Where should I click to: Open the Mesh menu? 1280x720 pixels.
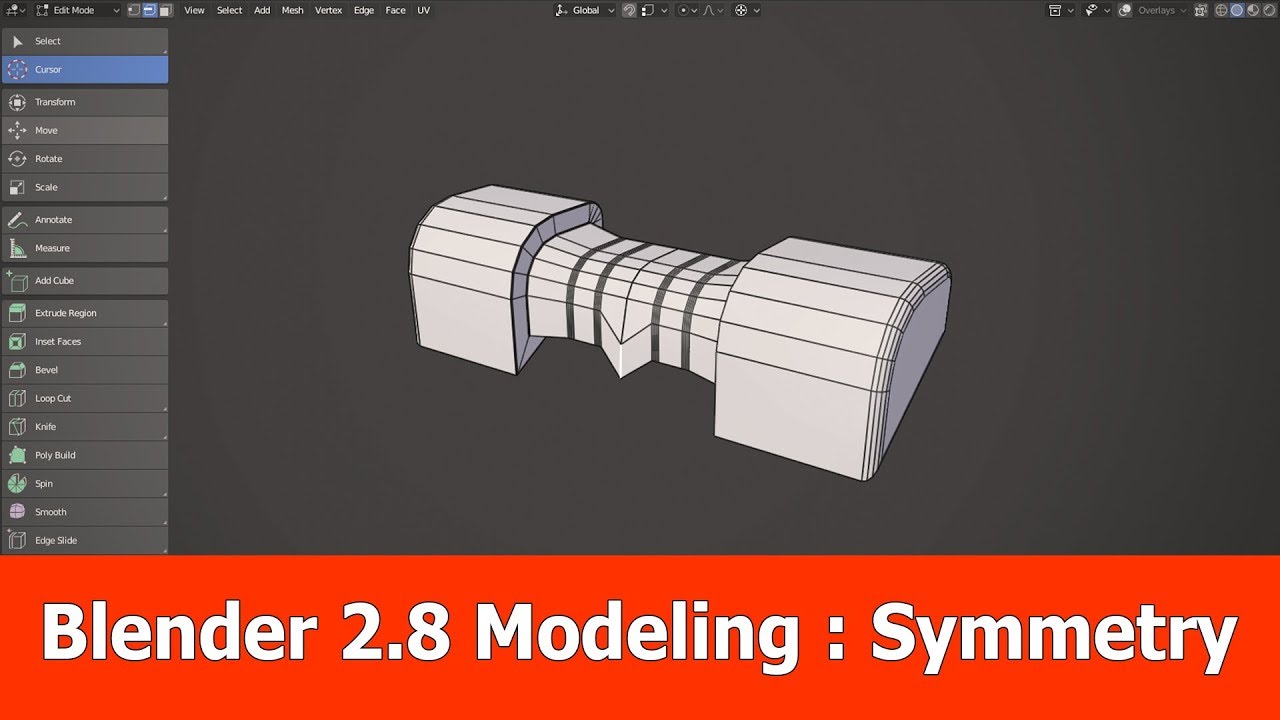click(x=293, y=10)
